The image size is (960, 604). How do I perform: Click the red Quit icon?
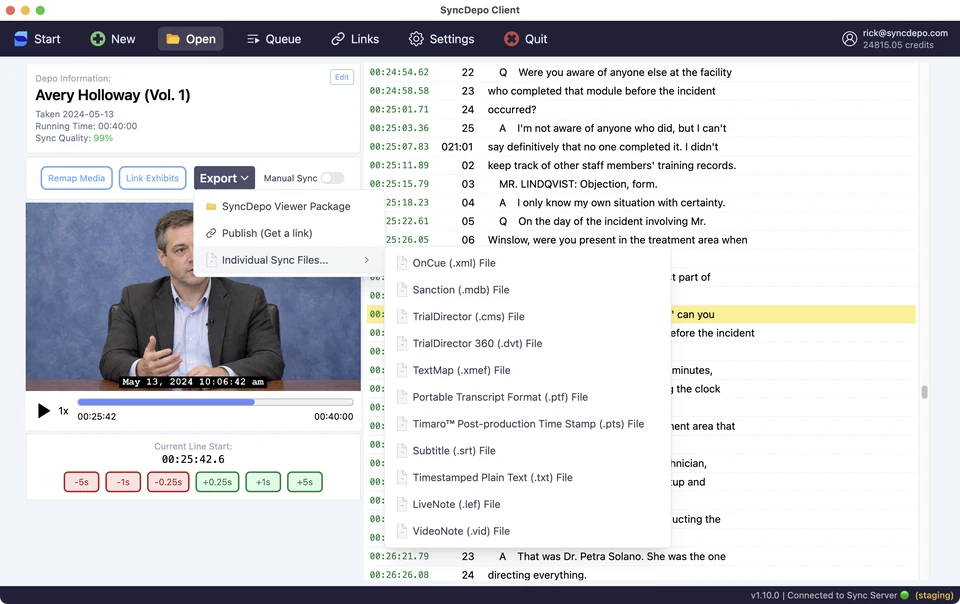coord(511,39)
